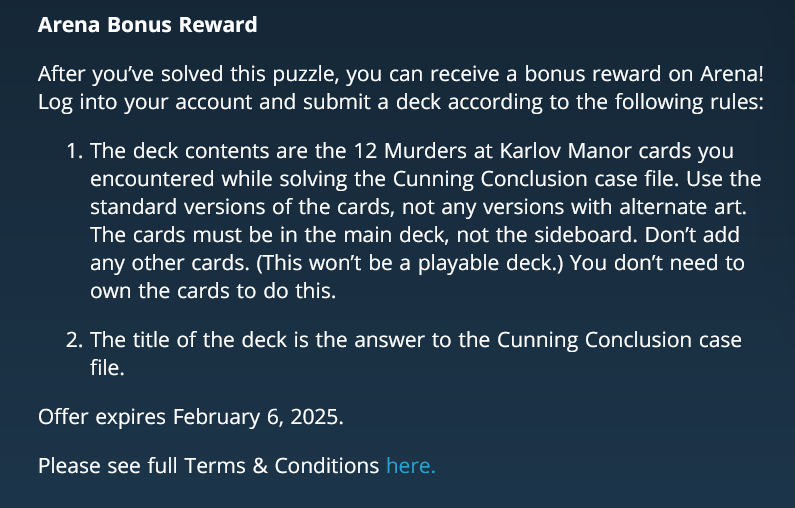
Task: Click the line starting "After you've solved this puzzle"
Action: [401, 74]
